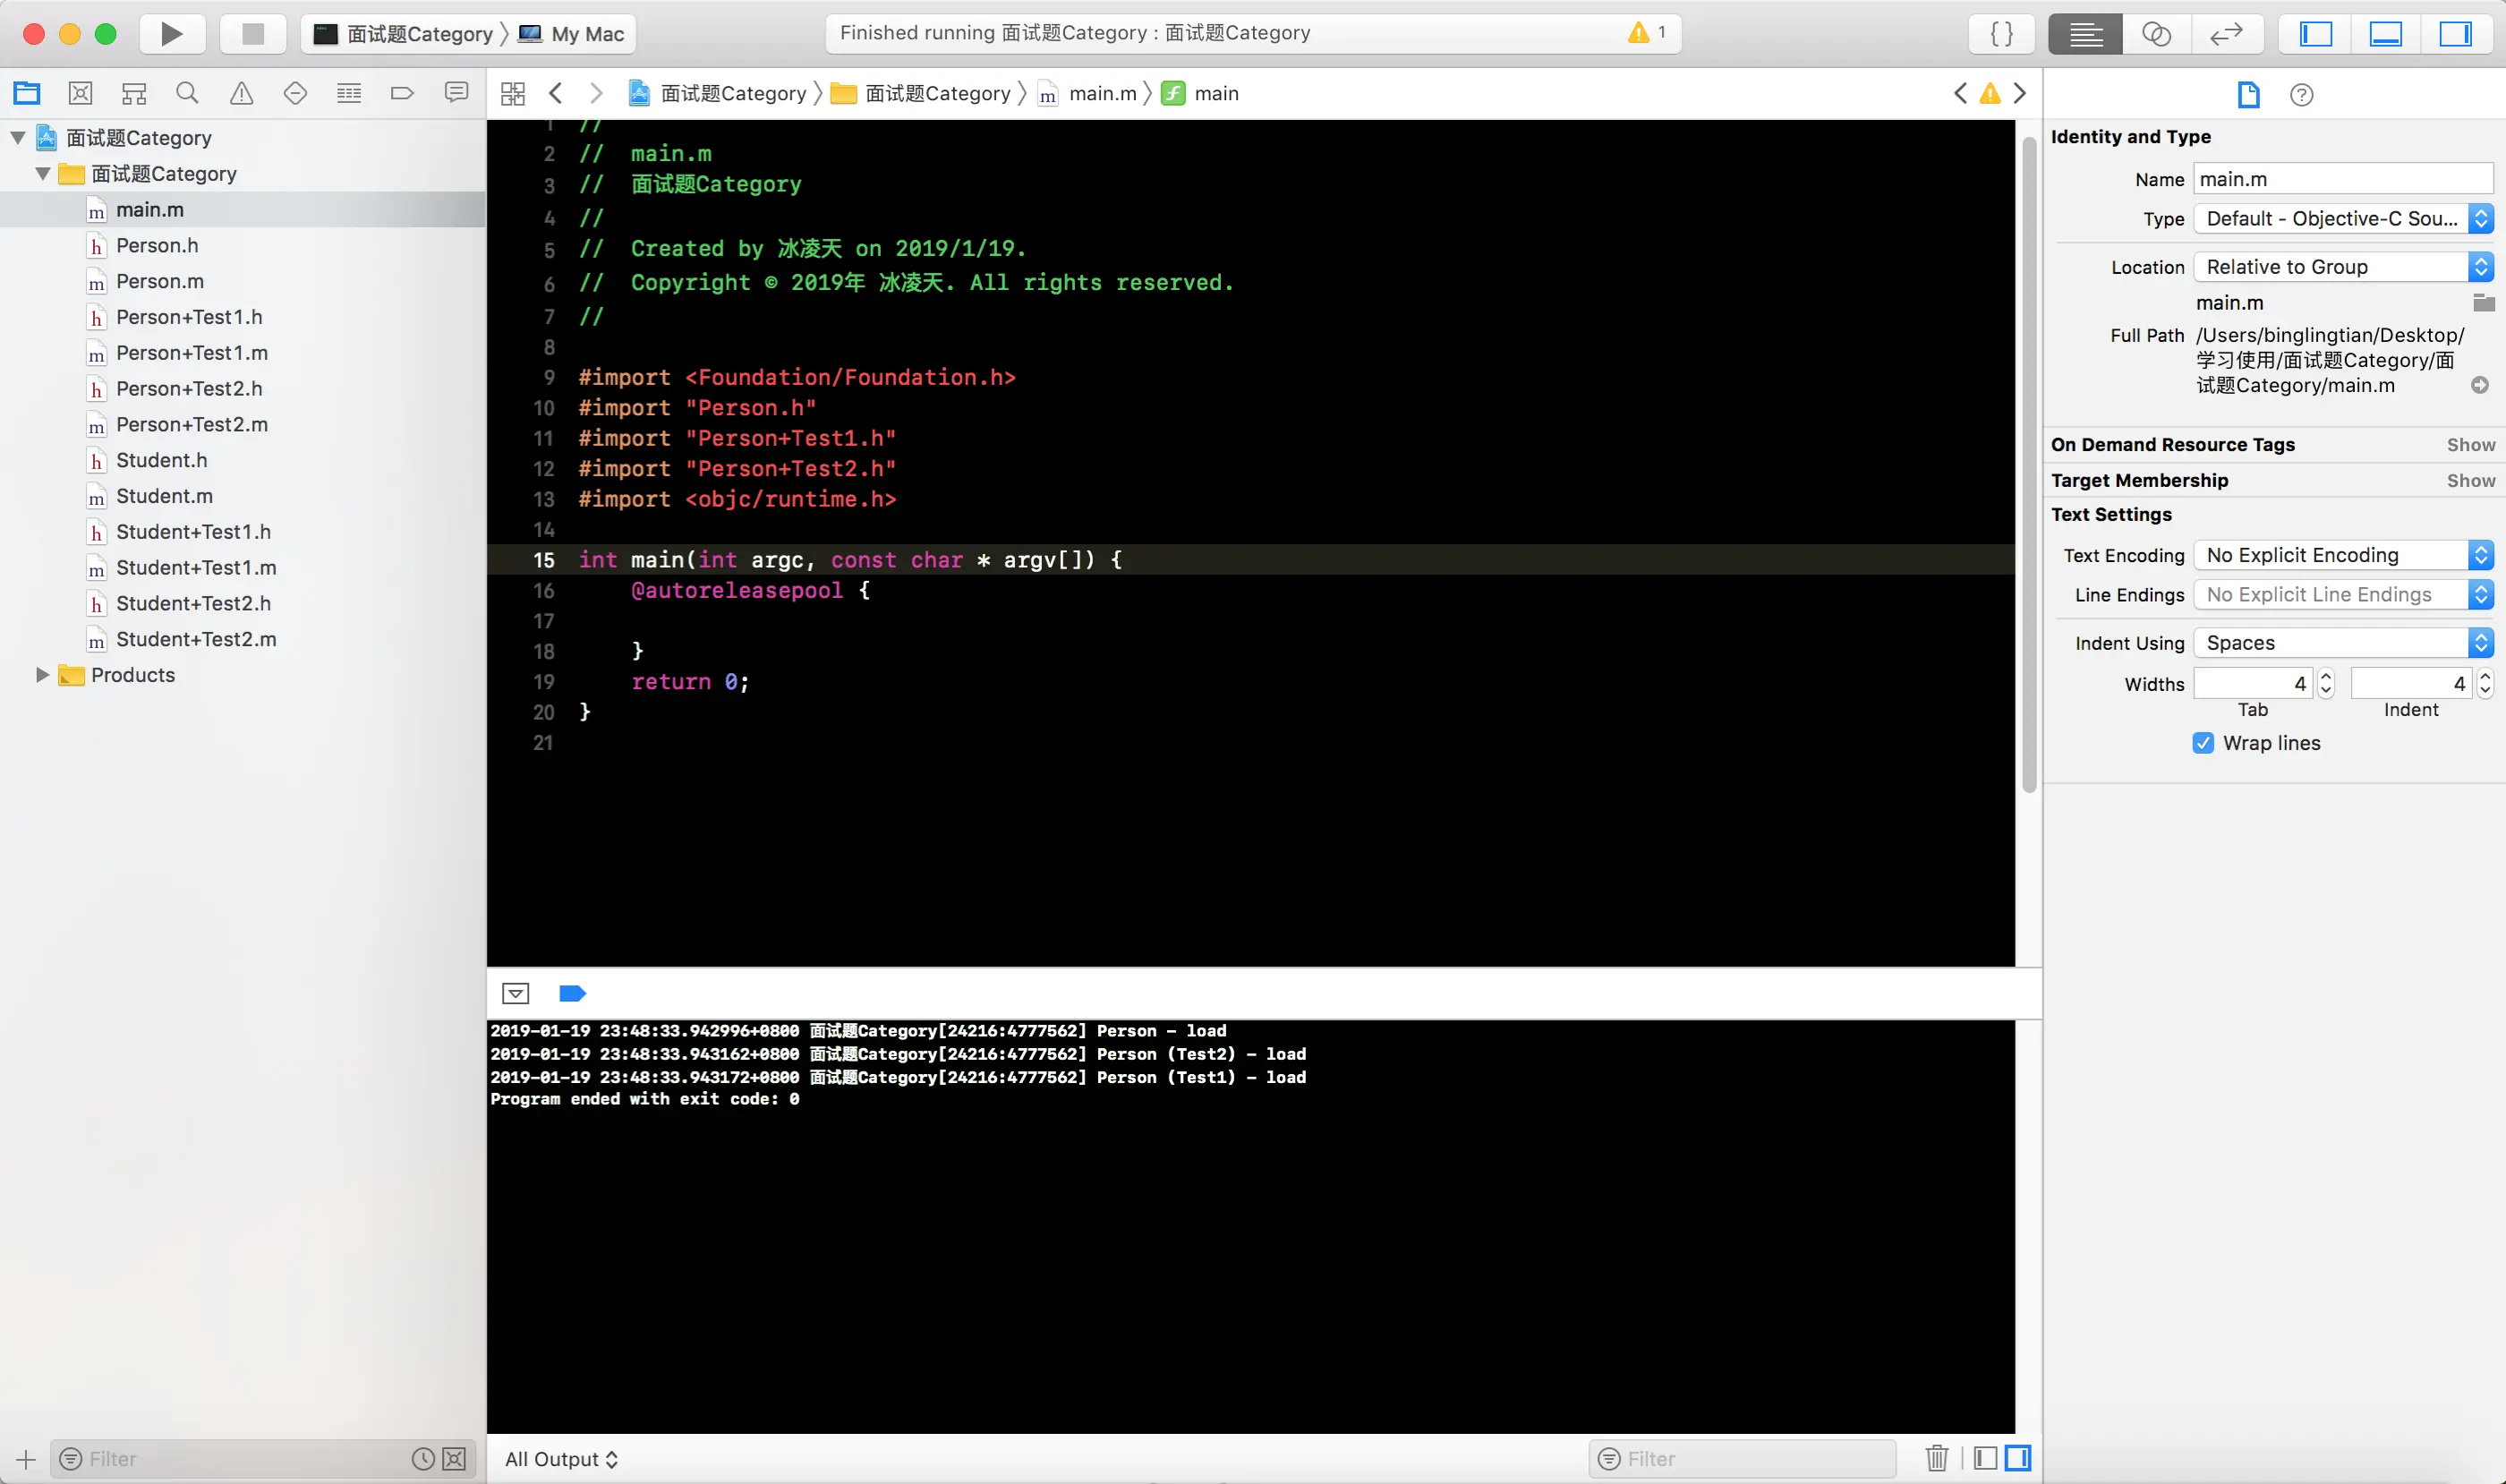Uncheck the Wrap lines checkbox

coord(2203,743)
